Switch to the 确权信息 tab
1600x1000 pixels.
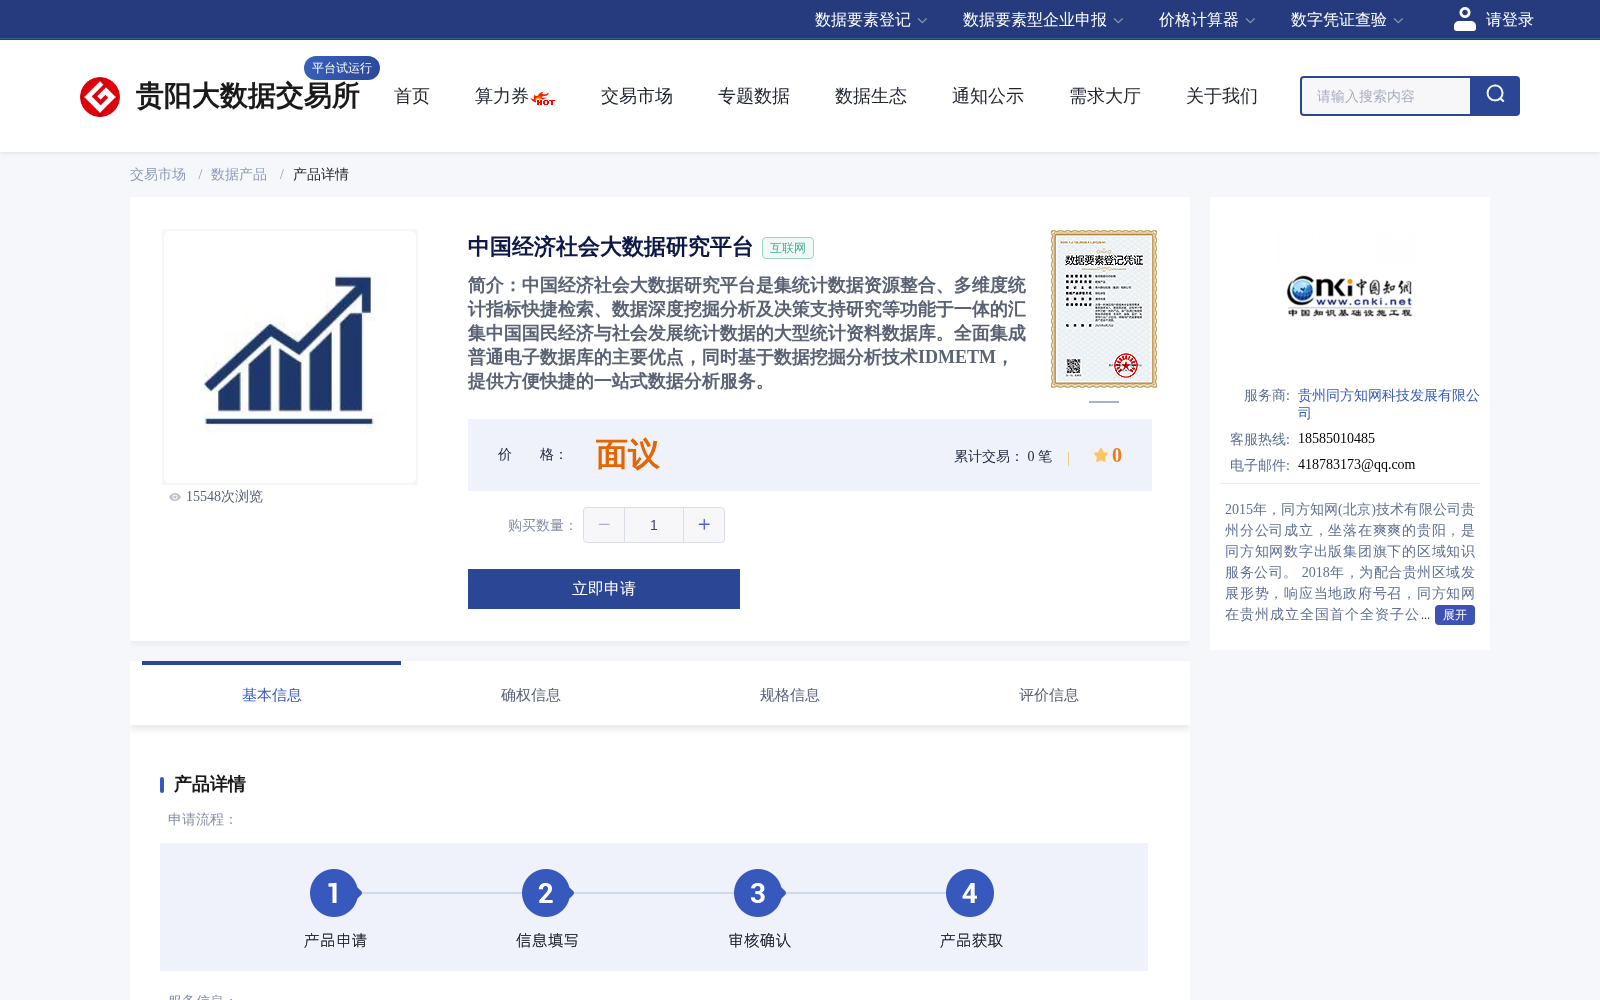pyautogui.click(x=531, y=695)
